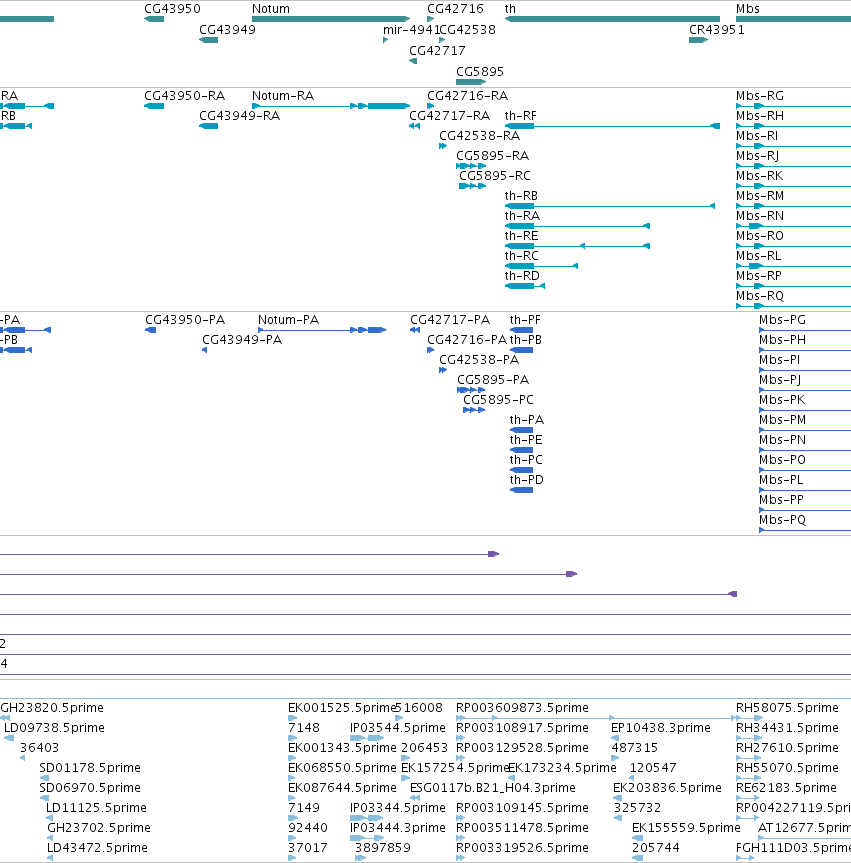Select the CG5895-PC protein label
851x863 pixels.
tap(499, 400)
